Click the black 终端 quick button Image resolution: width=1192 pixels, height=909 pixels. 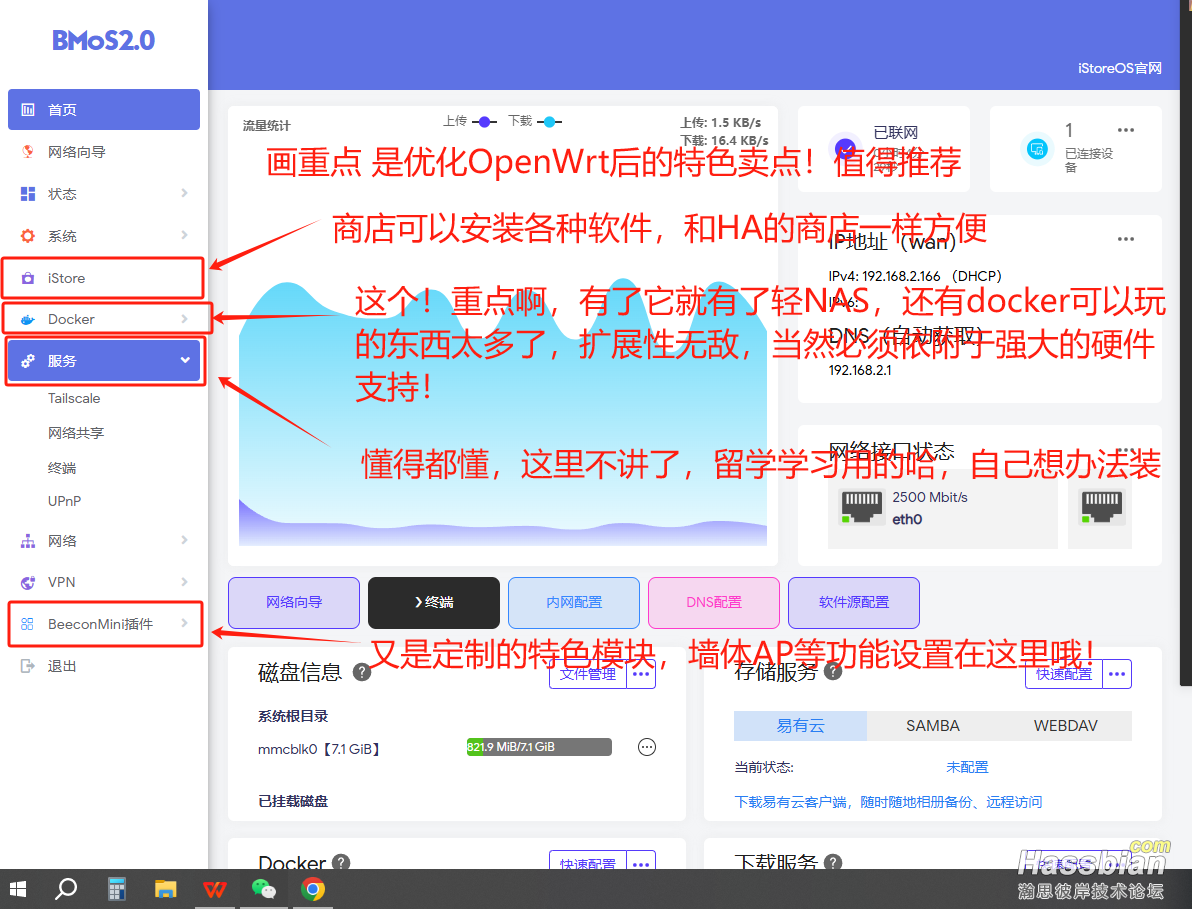tap(433, 602)
